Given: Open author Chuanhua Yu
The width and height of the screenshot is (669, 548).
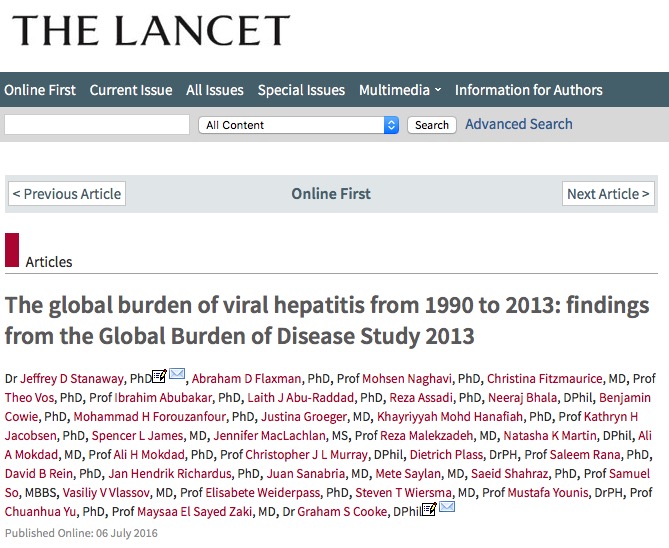Looking at the screenshot, I should tap(41, 512).
